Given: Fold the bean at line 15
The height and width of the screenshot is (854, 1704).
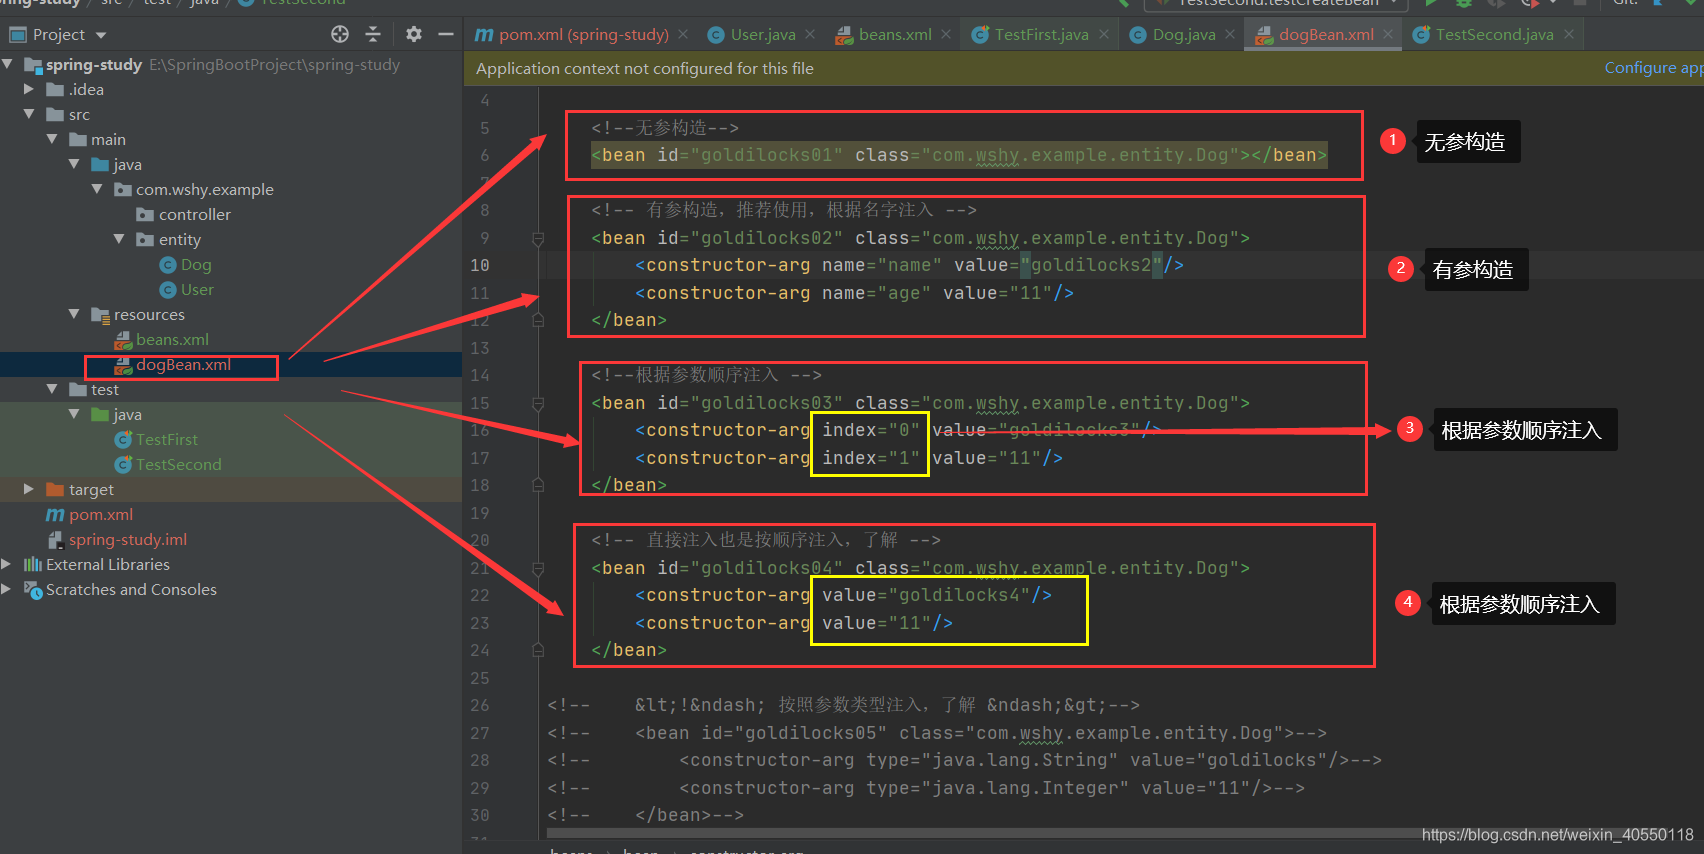Looking at the screenshot, I should pos(538,403).
